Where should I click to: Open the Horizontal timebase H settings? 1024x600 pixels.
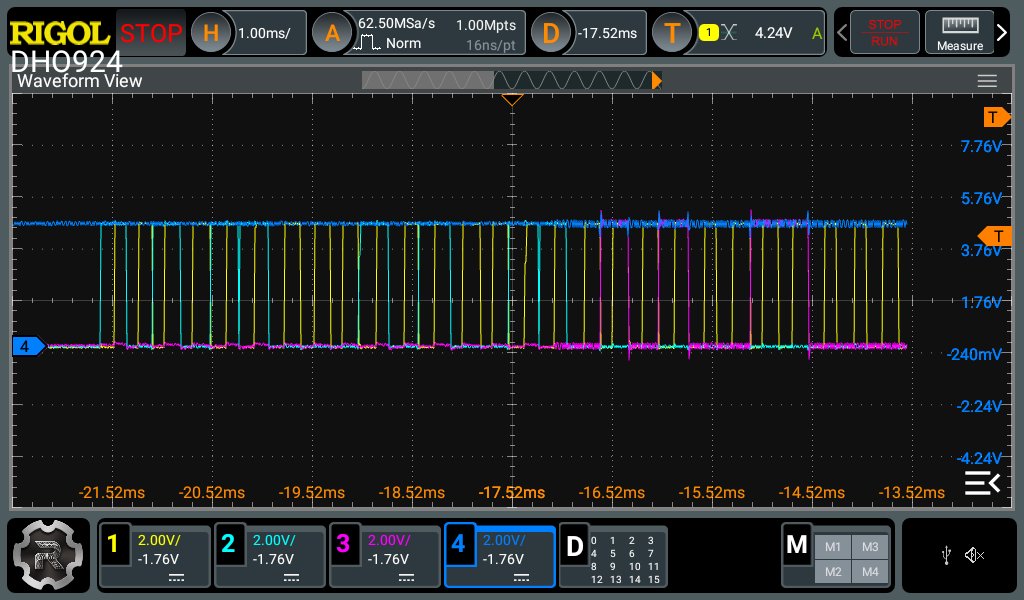[x=210, y=33]
